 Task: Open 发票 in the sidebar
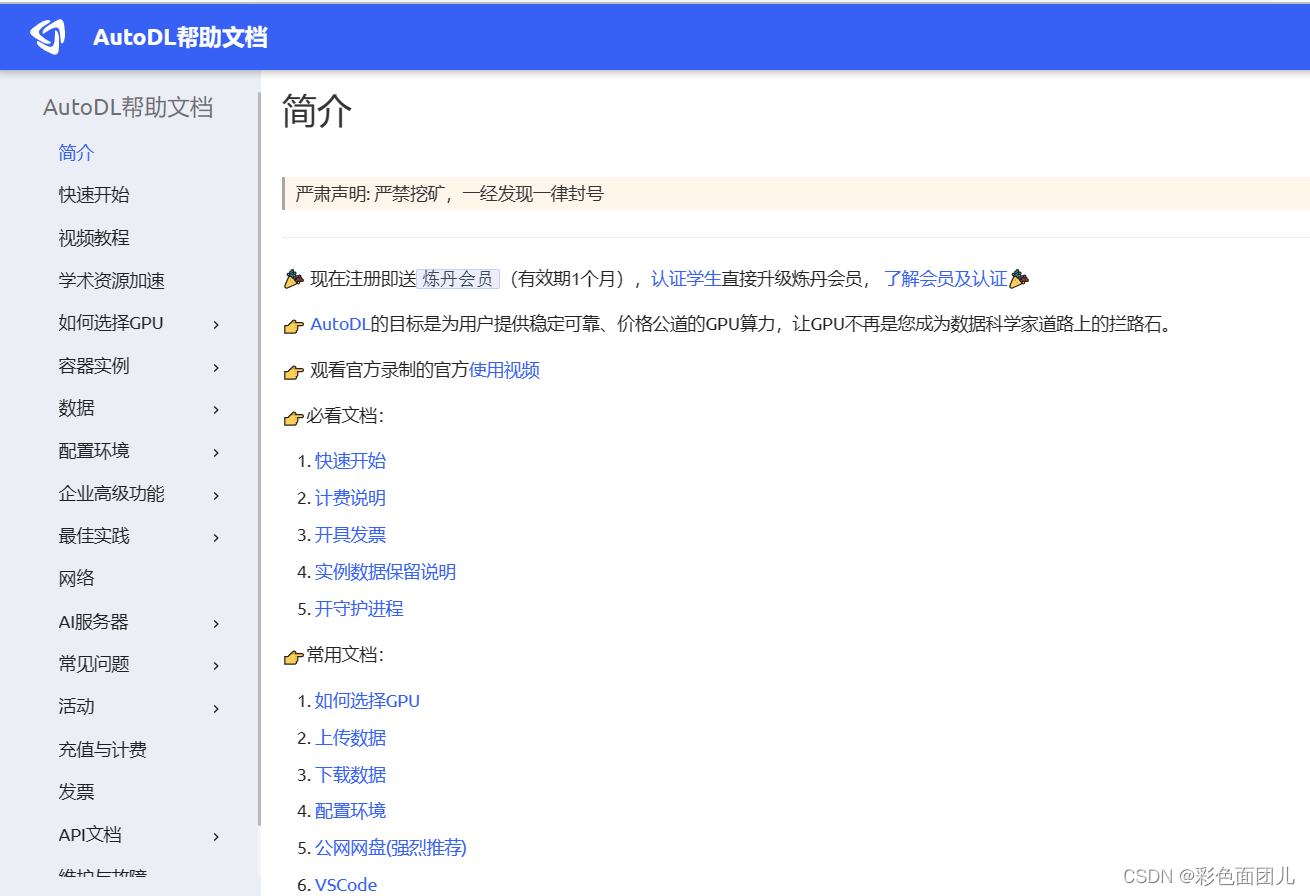76,792
